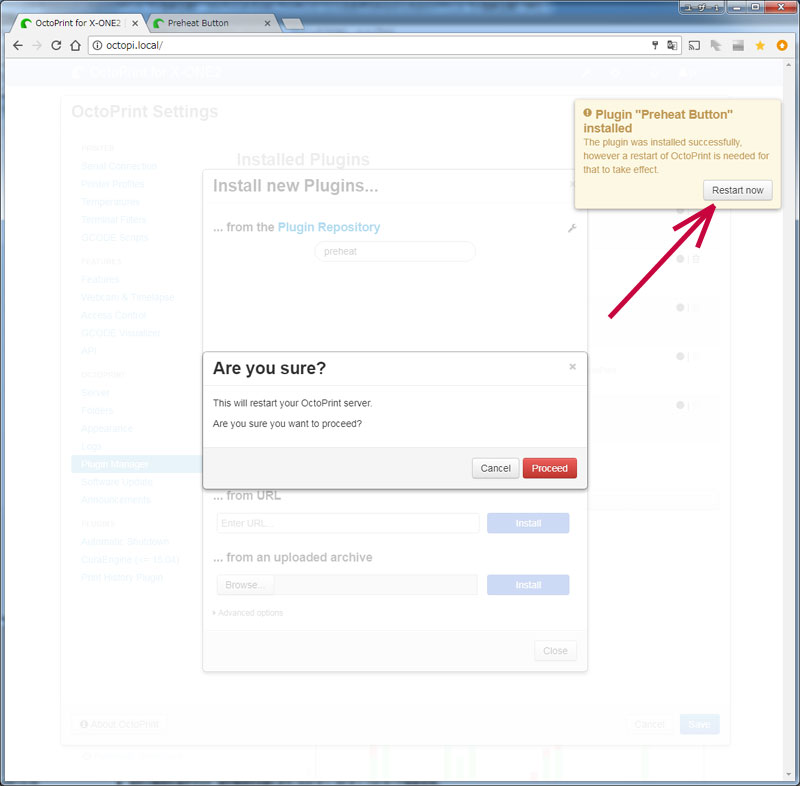Open the translate page icon
This screenshot has height=786, width=800.
672,45
